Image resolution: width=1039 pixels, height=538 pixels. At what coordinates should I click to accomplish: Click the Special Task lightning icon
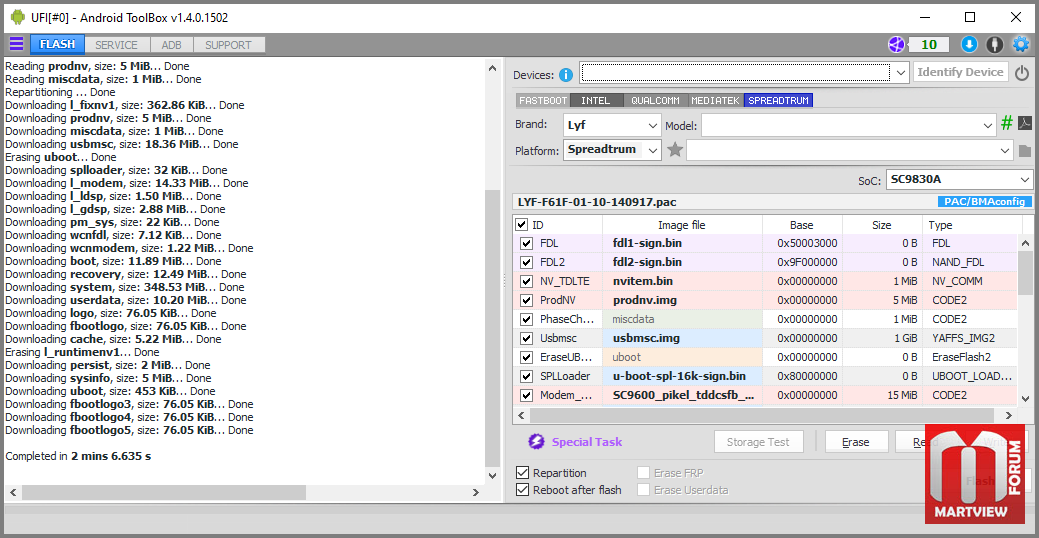(x=536, y=442)
